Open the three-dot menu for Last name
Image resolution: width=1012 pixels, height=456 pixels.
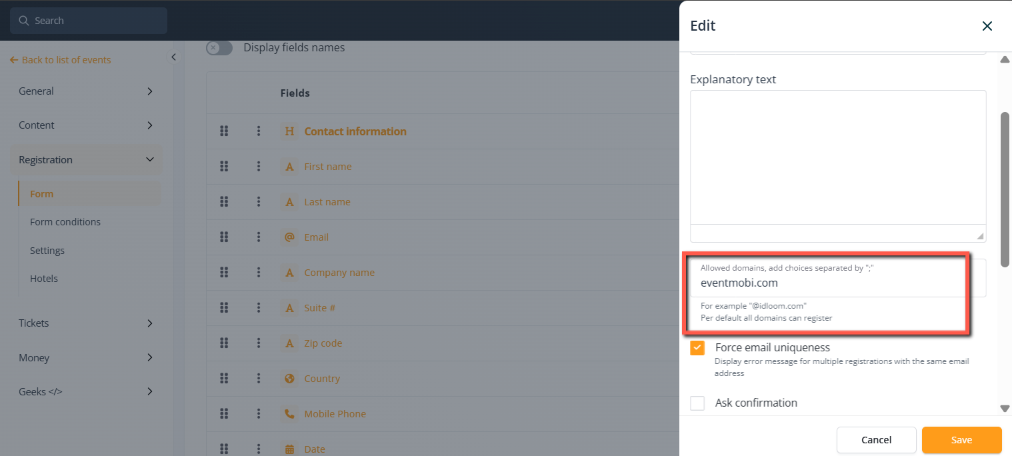[258, 202]
